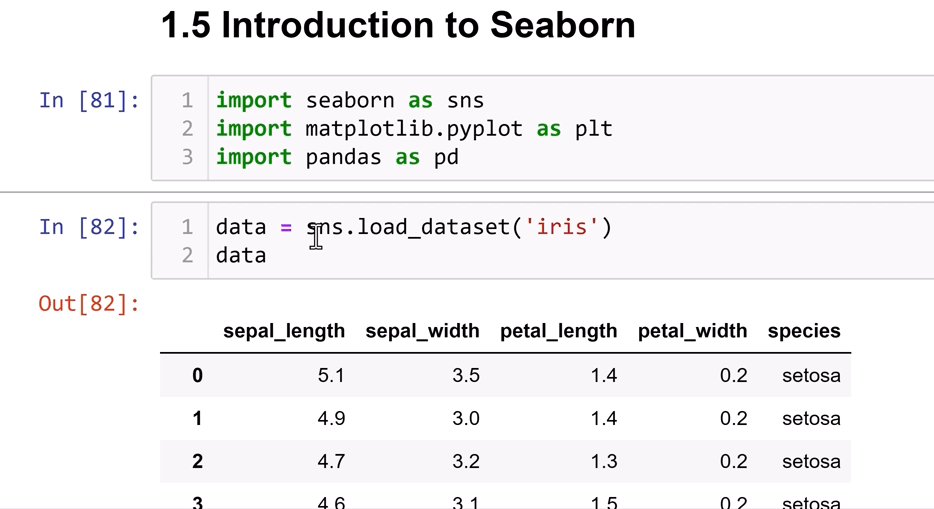Click the 'import seaborn as sns' code line
934x509 pixels.
click(x=349, y=101)
